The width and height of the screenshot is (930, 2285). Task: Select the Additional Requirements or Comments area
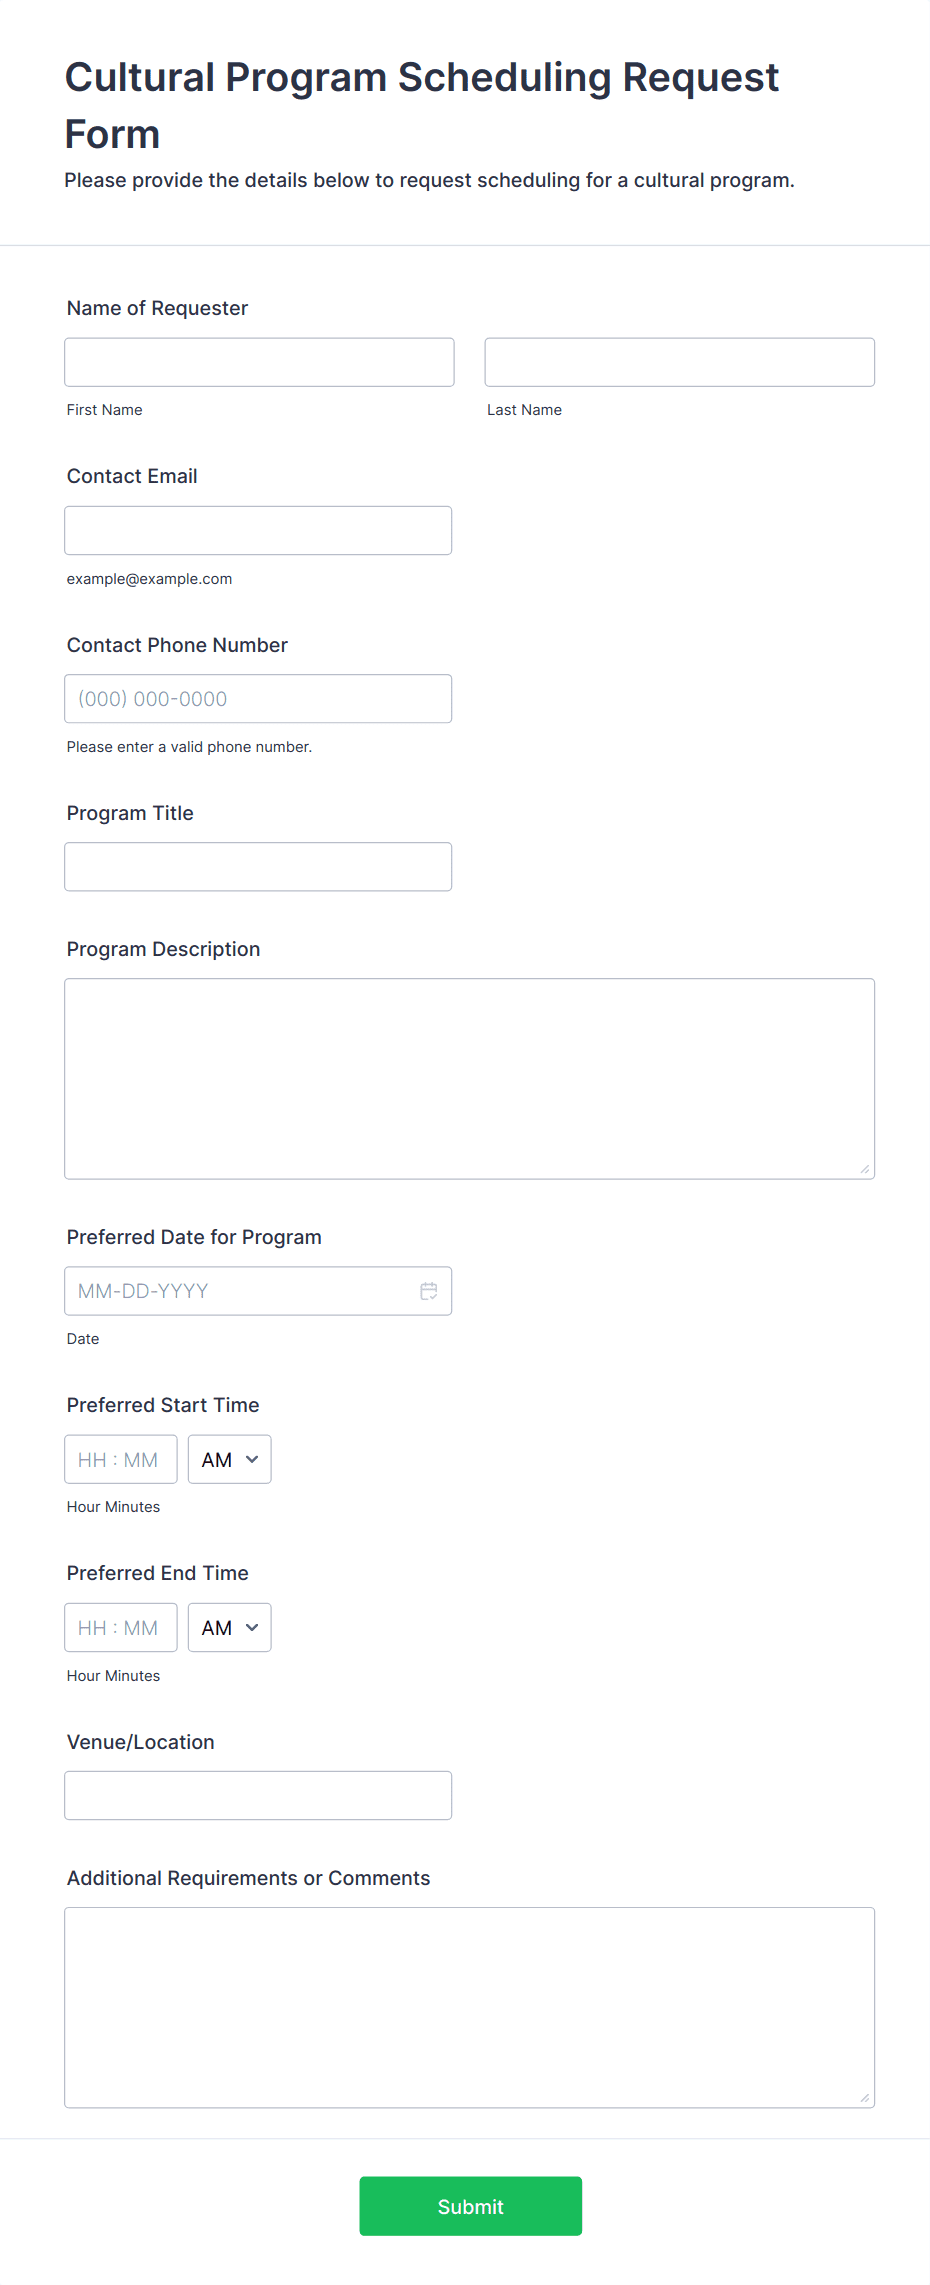pos(469,2000)
